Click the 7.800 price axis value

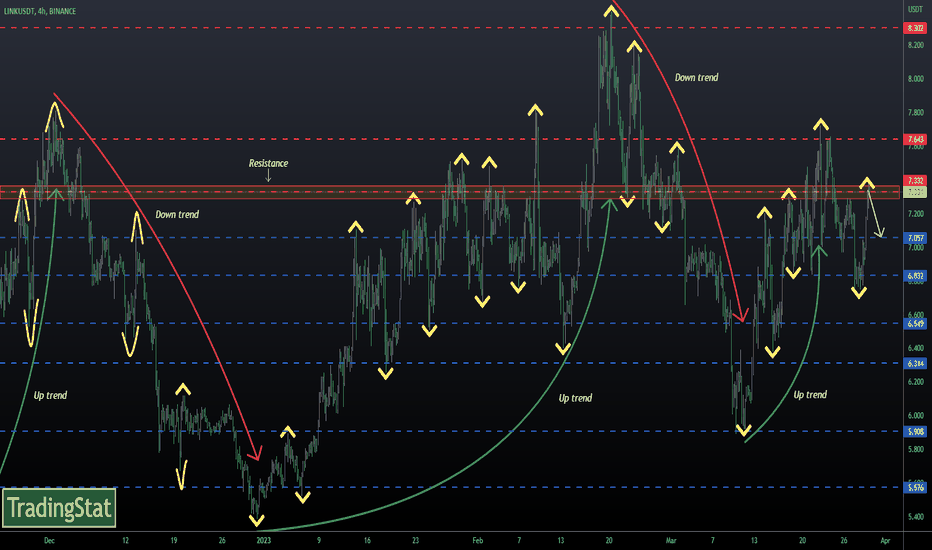(915, 112)
